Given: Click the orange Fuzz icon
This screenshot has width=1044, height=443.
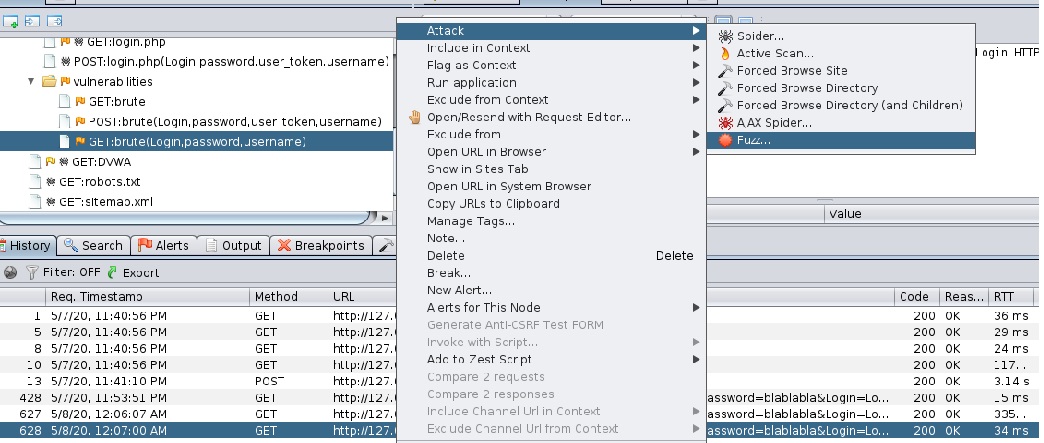Looking at the screenshot, I should (x=725, y=140).
